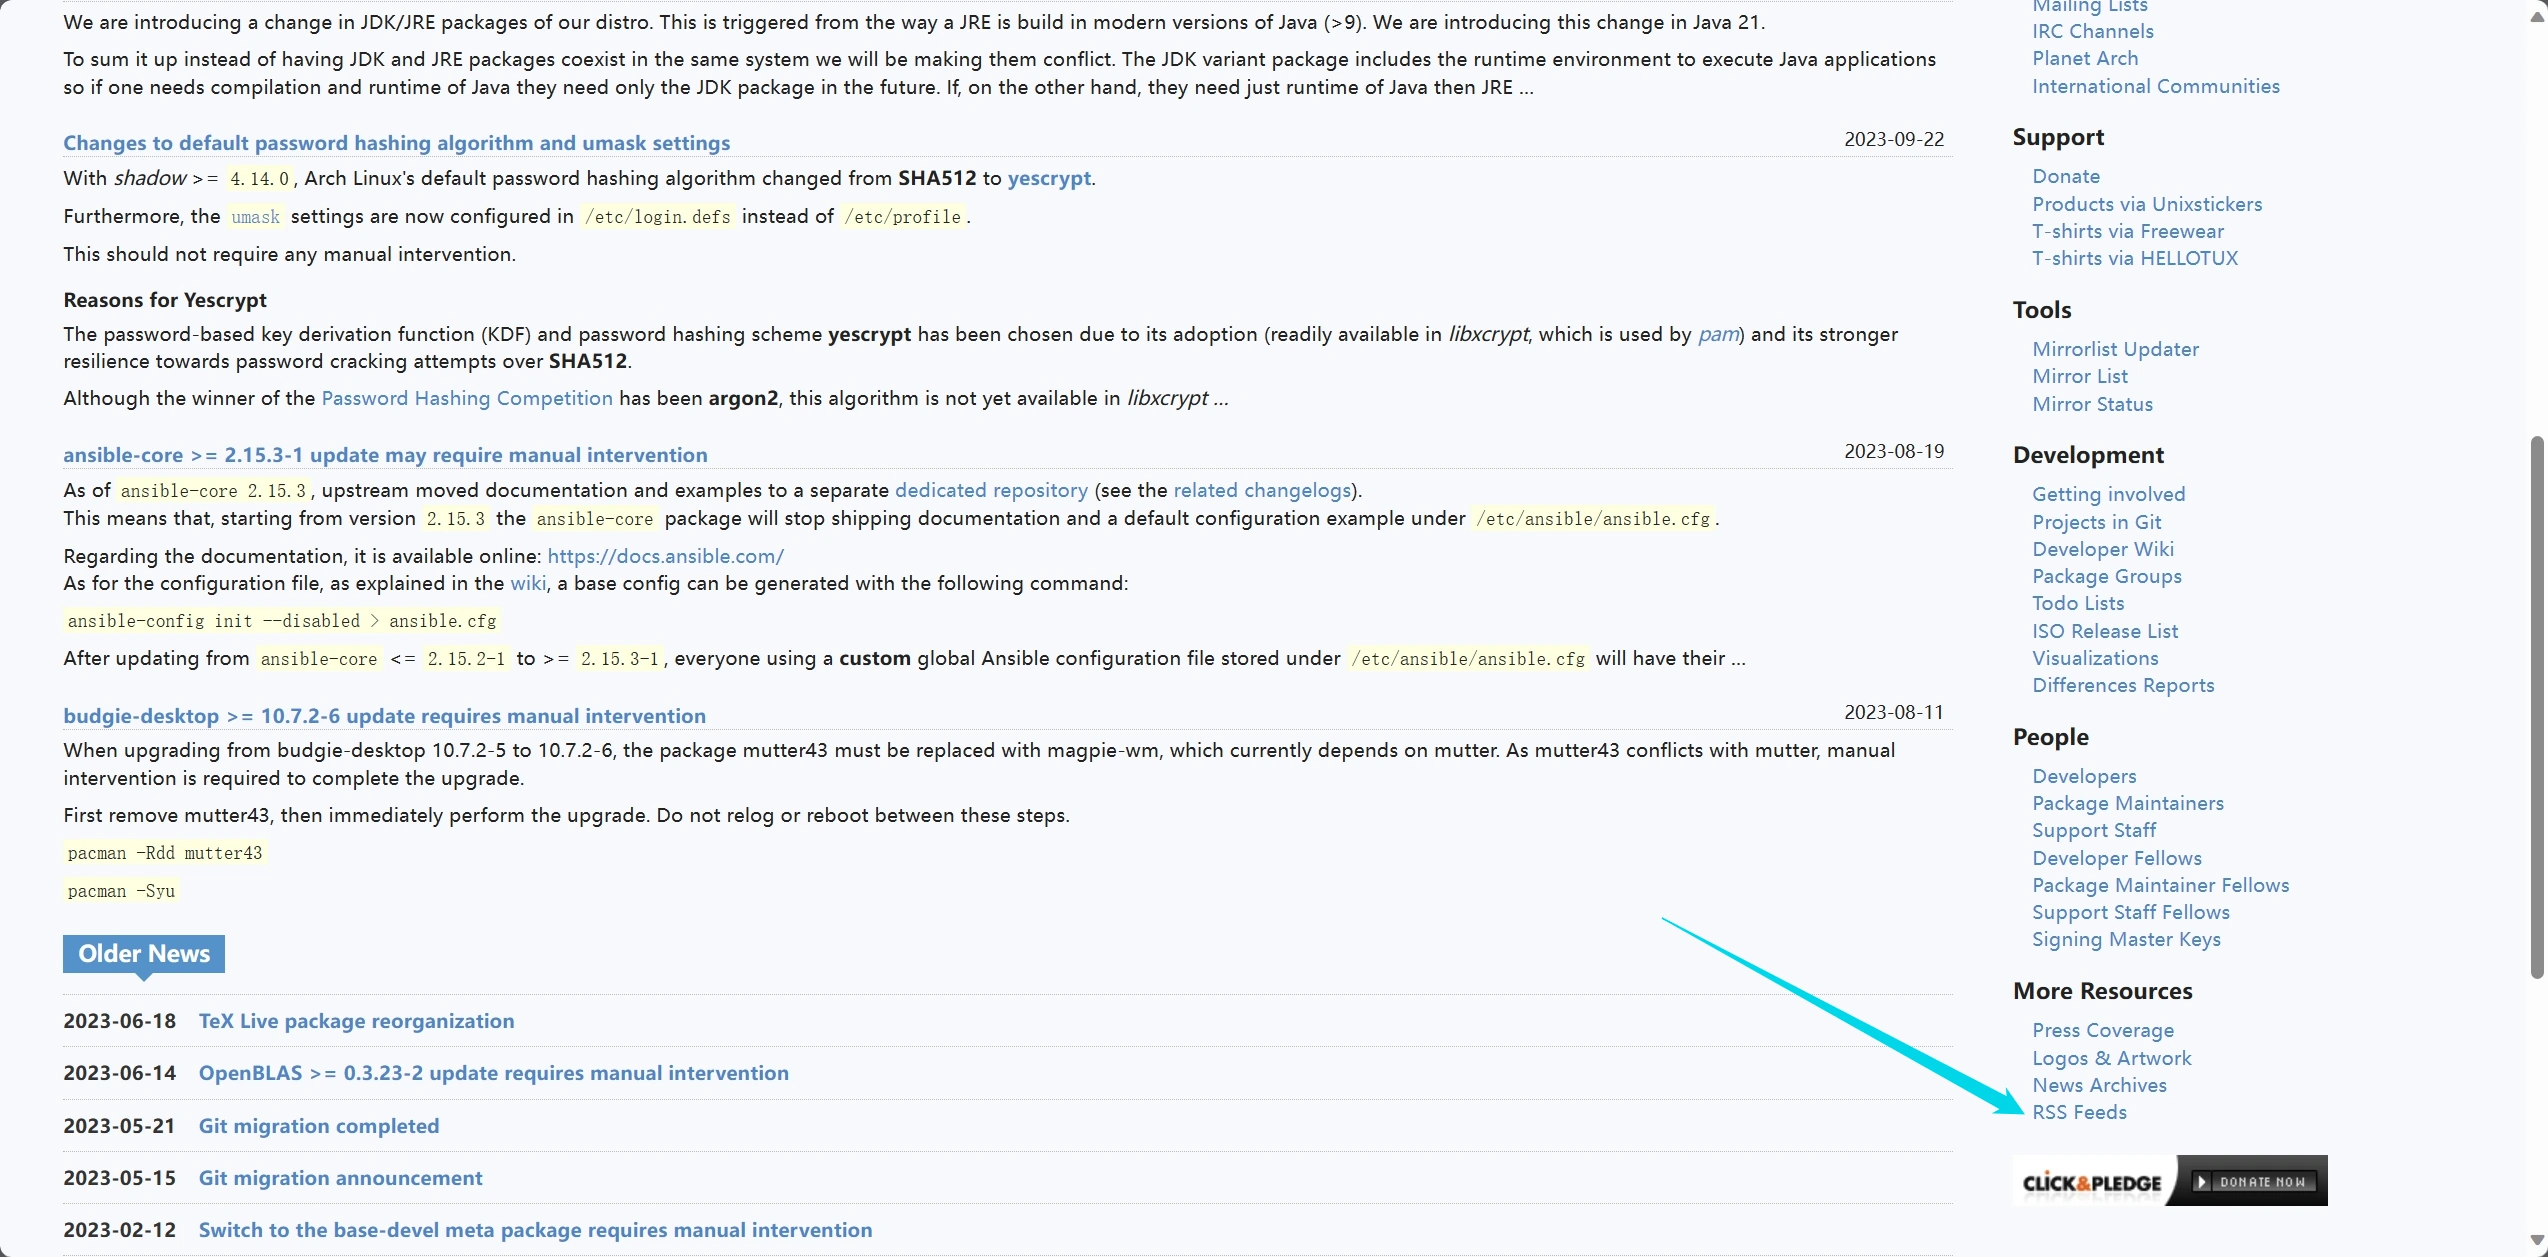Screen dimensions: 2548x1257
Task: Open ISO Release List link
Action: (2104, 631)
